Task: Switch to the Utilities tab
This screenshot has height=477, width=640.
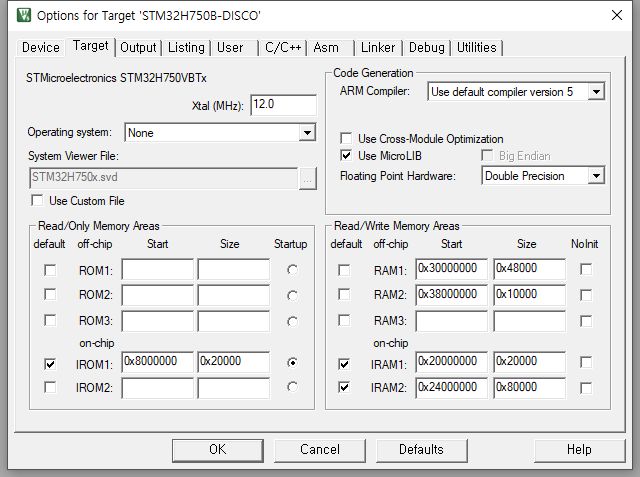Action: (x=476, y=47)
